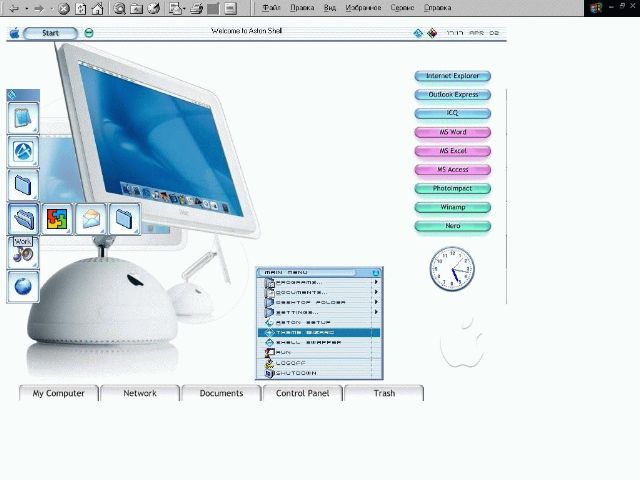Open the Избранное menu
This screenshot has width=640, height=480.
tap(363, 8)
